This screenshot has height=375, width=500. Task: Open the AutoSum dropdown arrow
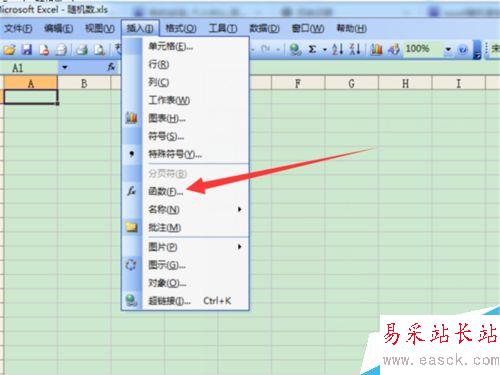[325, 50]
